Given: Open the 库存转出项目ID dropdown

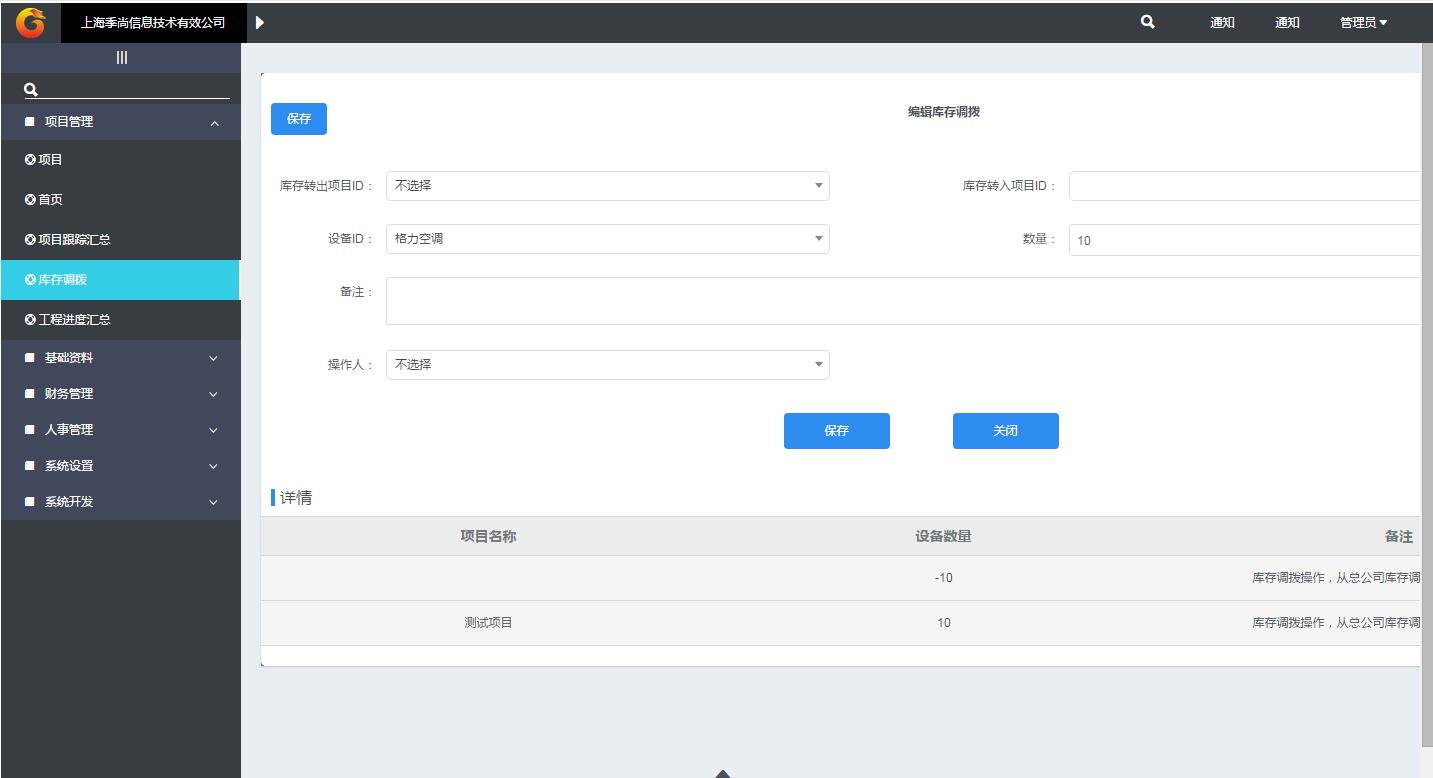Looking at the screenshot, I should click(607, 186).
